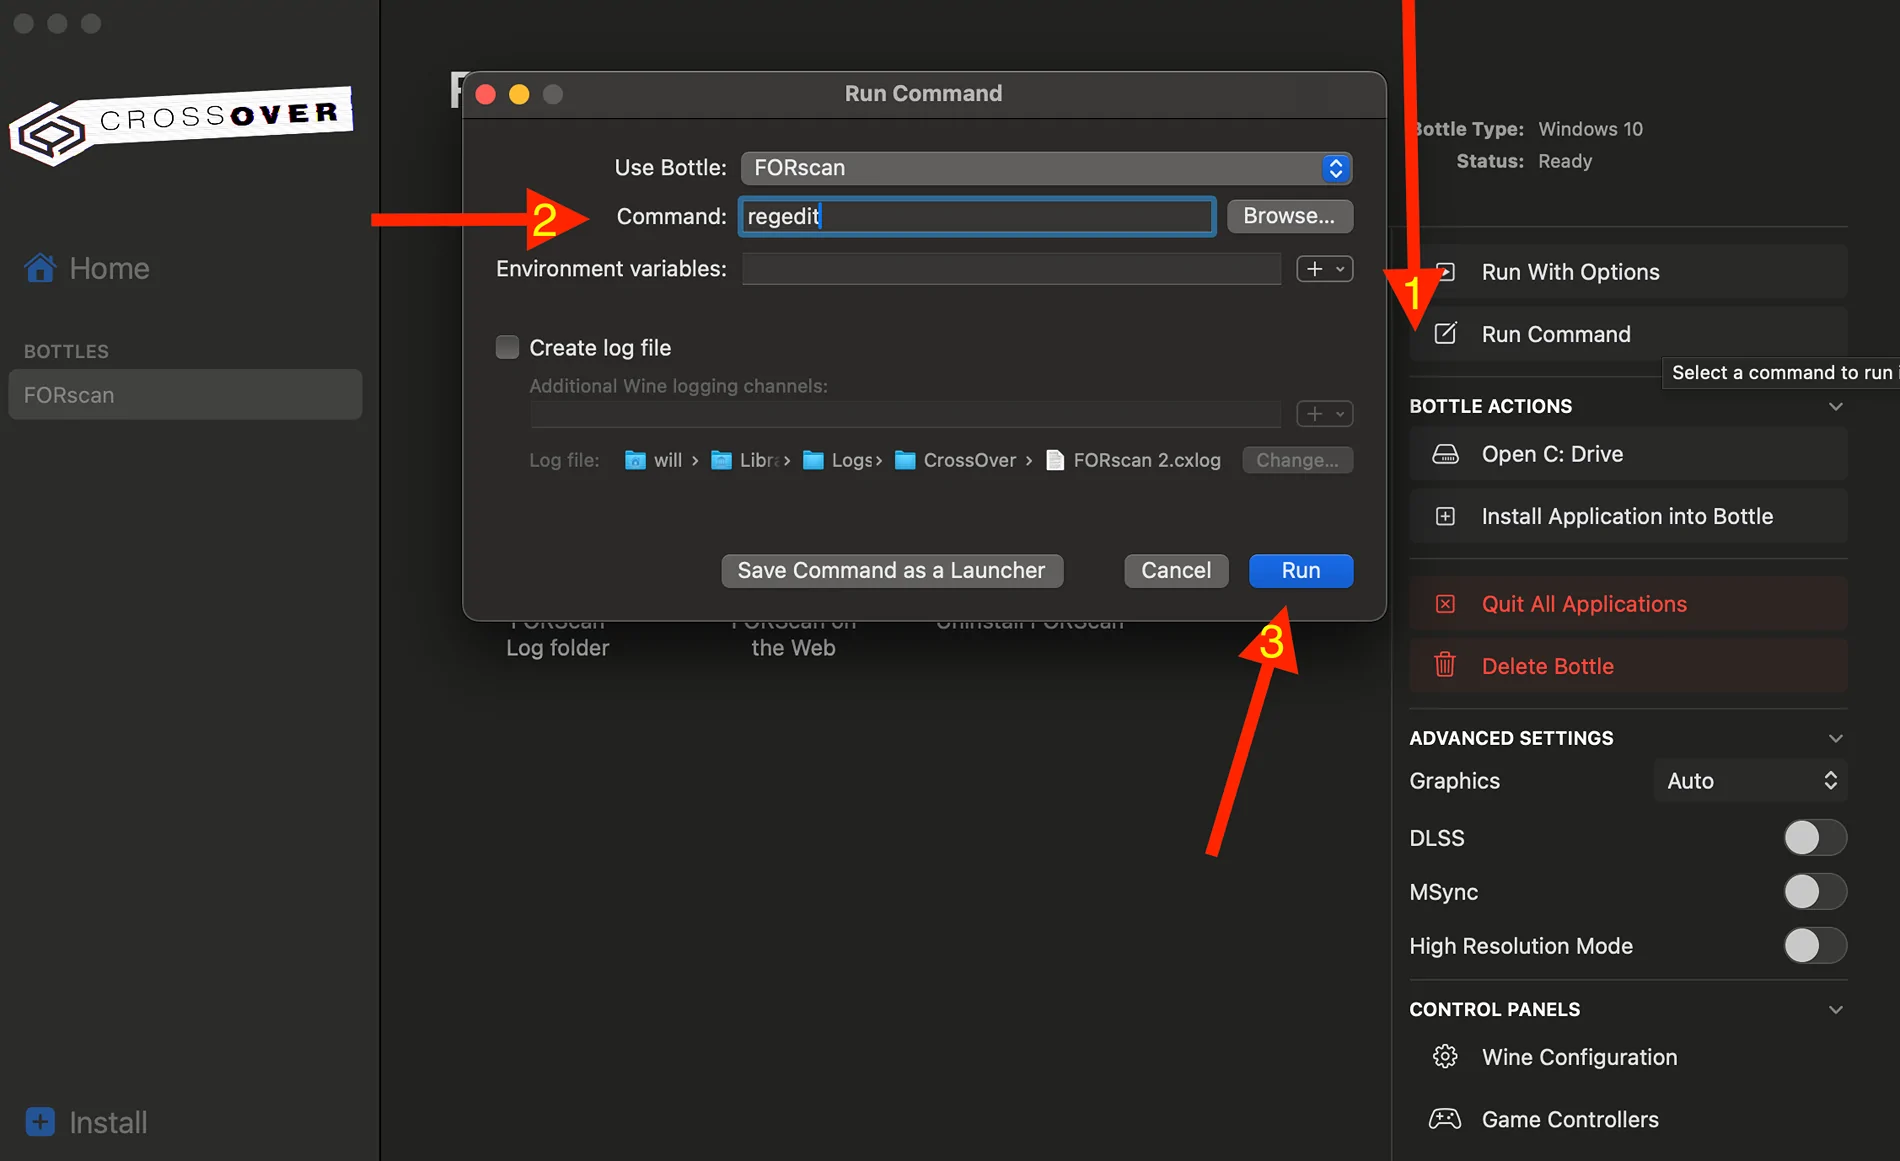
Task: Click the Command text field
Action: click(977, 216)
